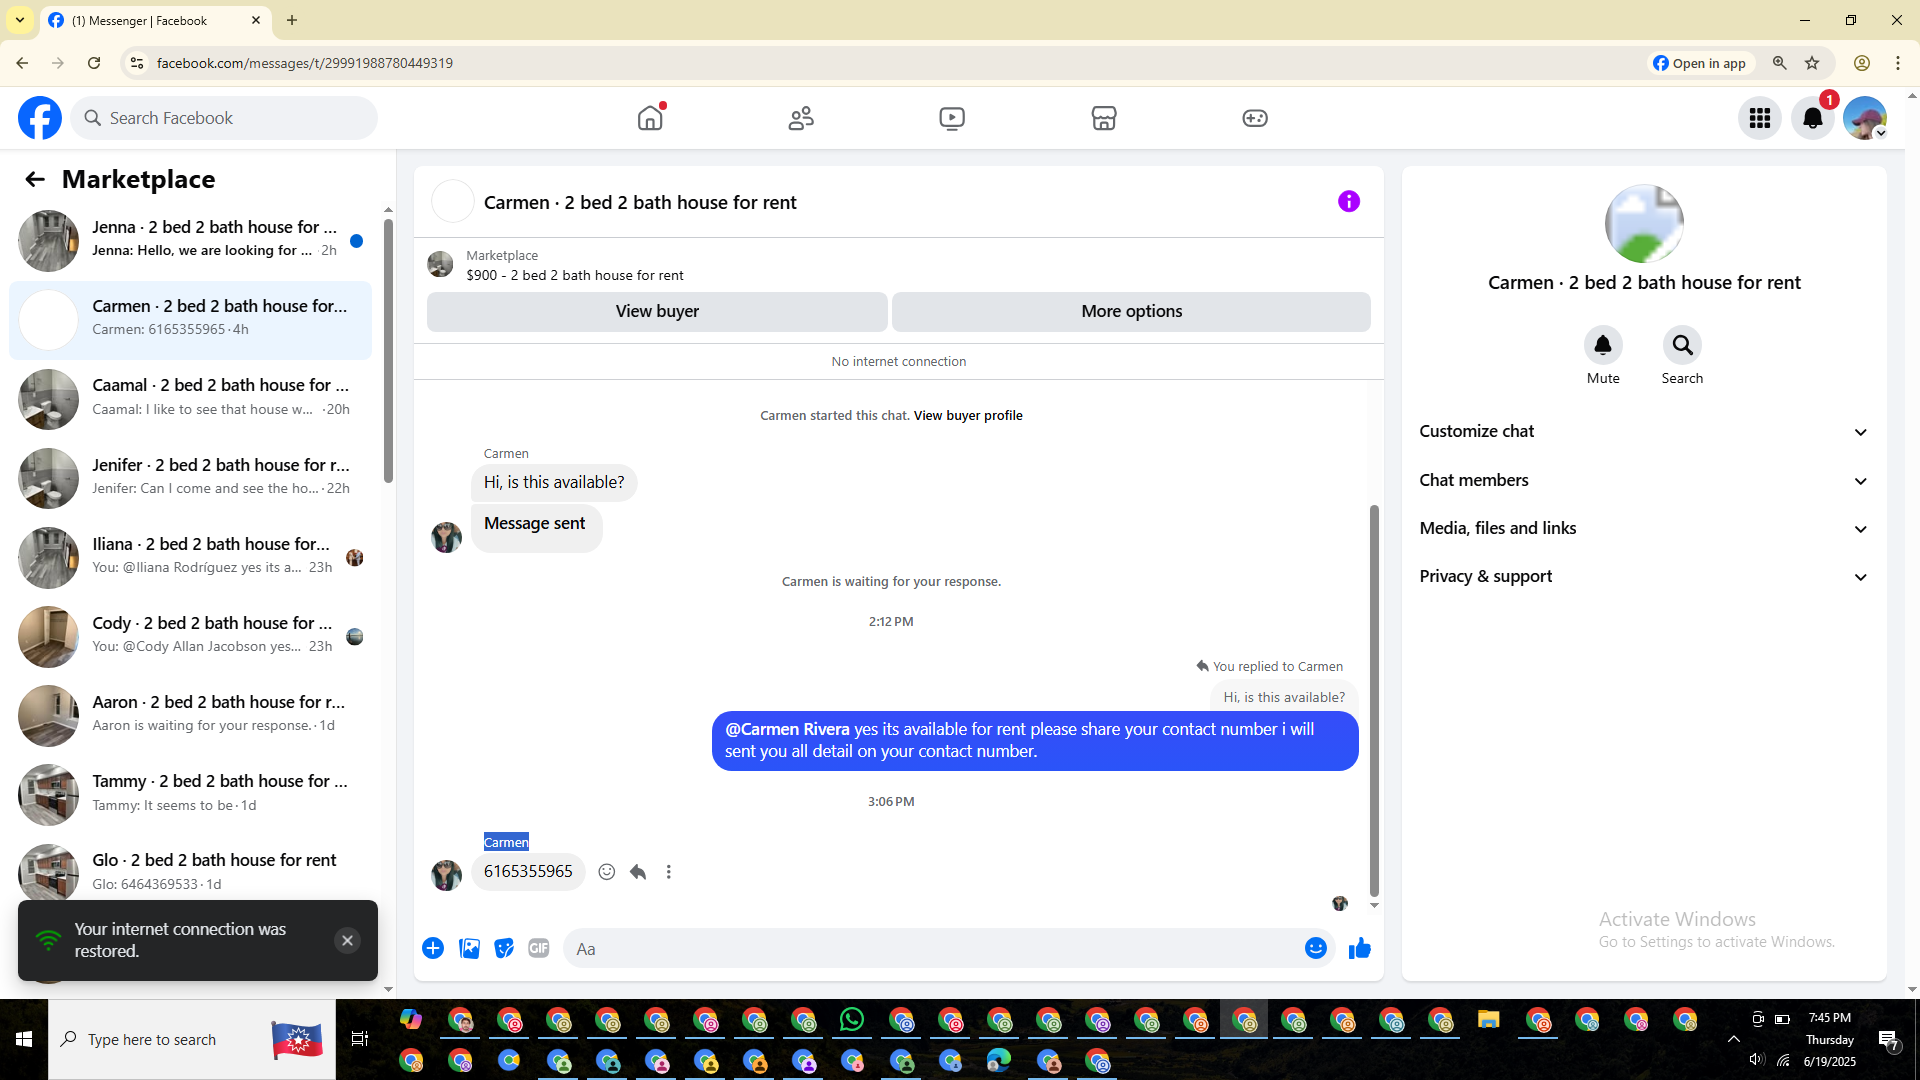Expand the Privacy & support section
1920x1080 pixels.
click(x=1644, y=576)
